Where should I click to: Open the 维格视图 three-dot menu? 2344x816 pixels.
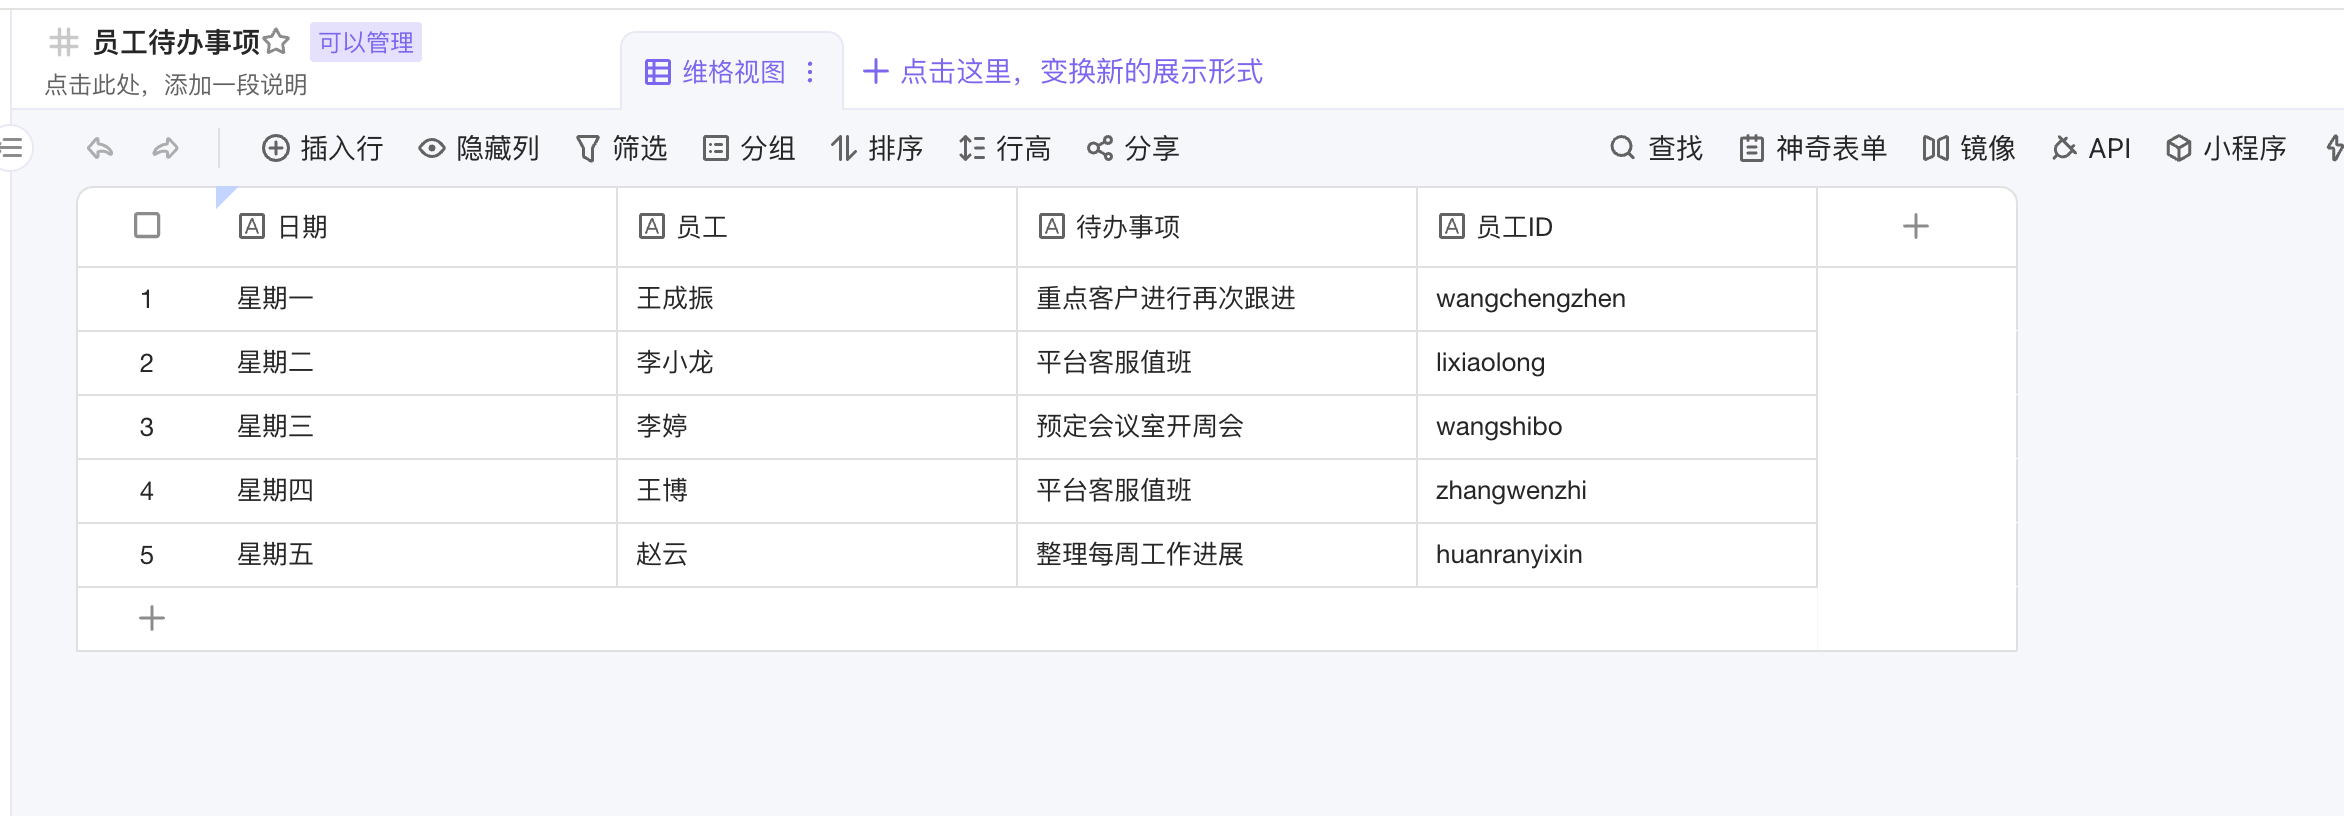[810, 72]
